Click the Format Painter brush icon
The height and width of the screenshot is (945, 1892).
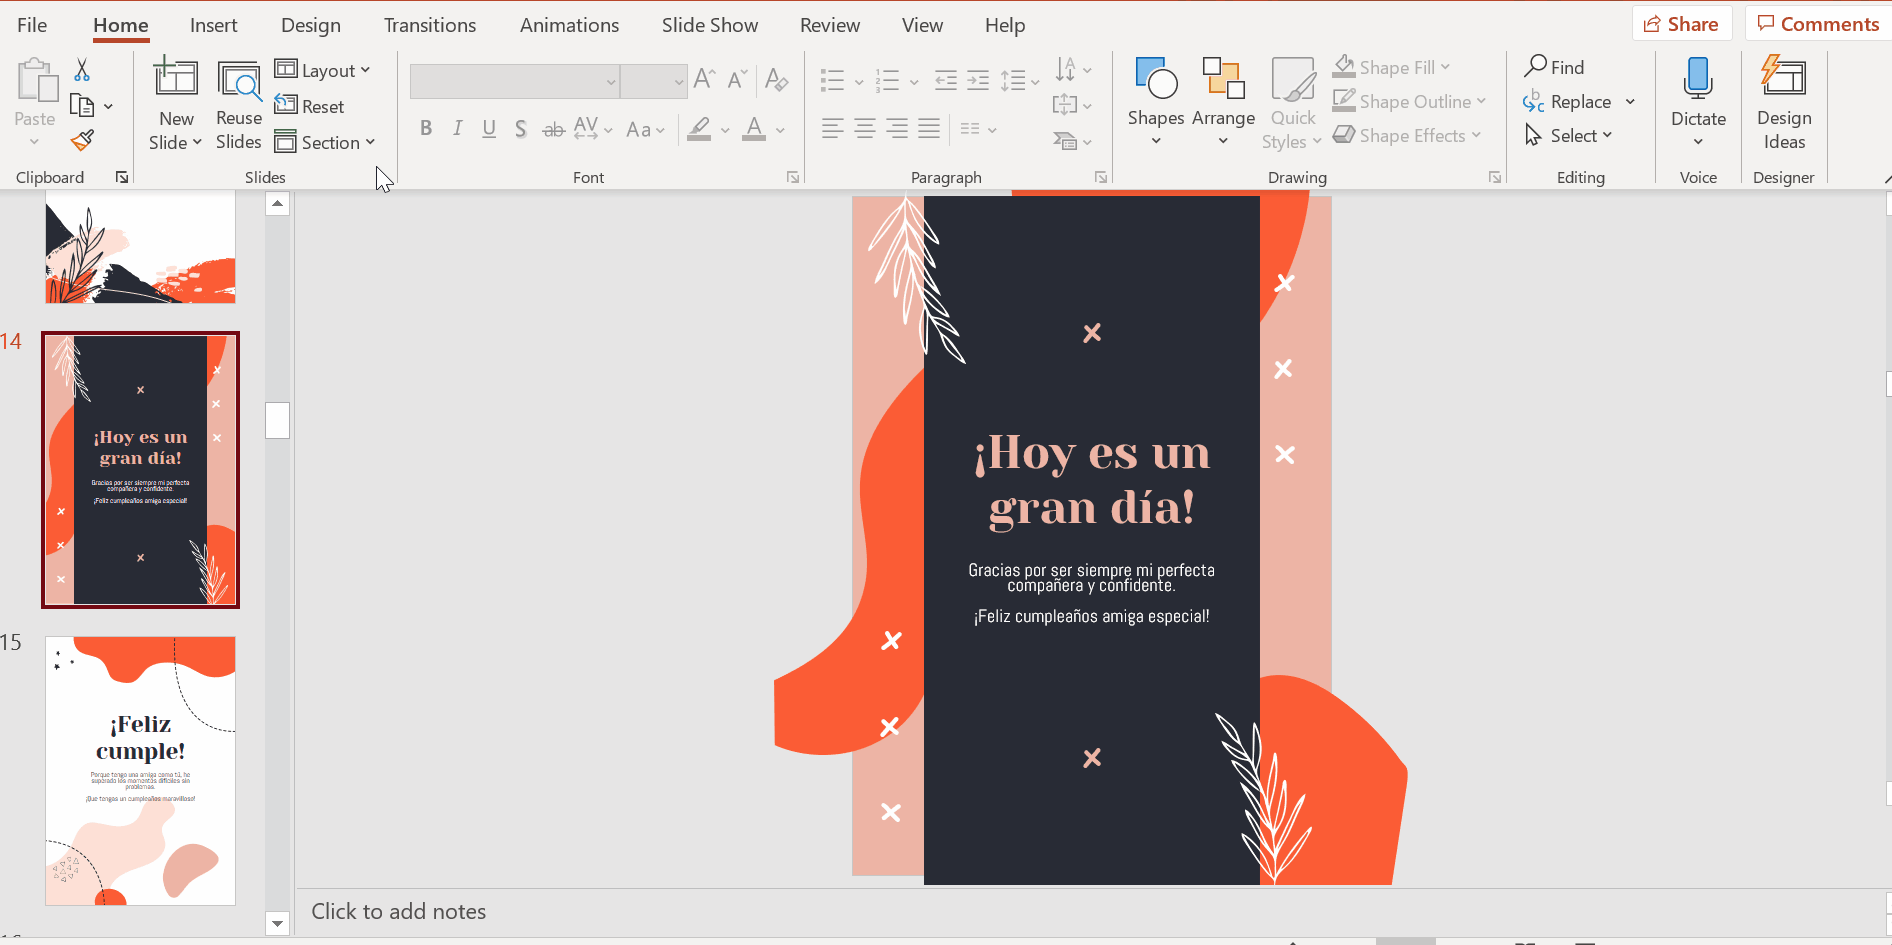83,141
